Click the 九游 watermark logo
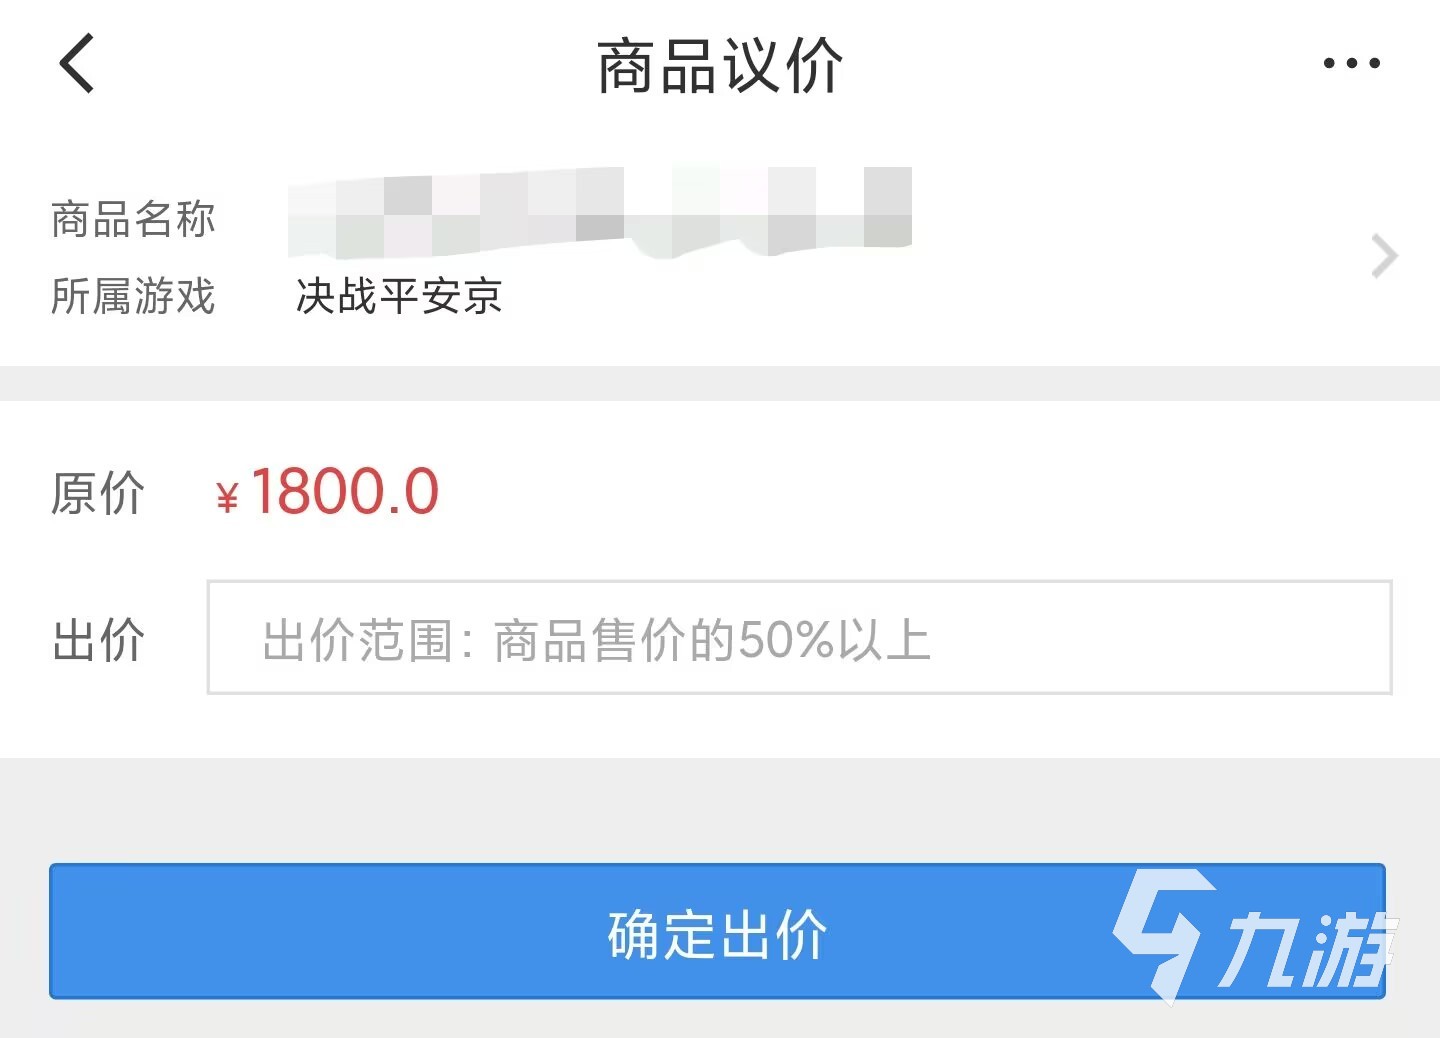This screenshot has height=1038, width=1440. pyautogui.click(x=1255, y=936)
